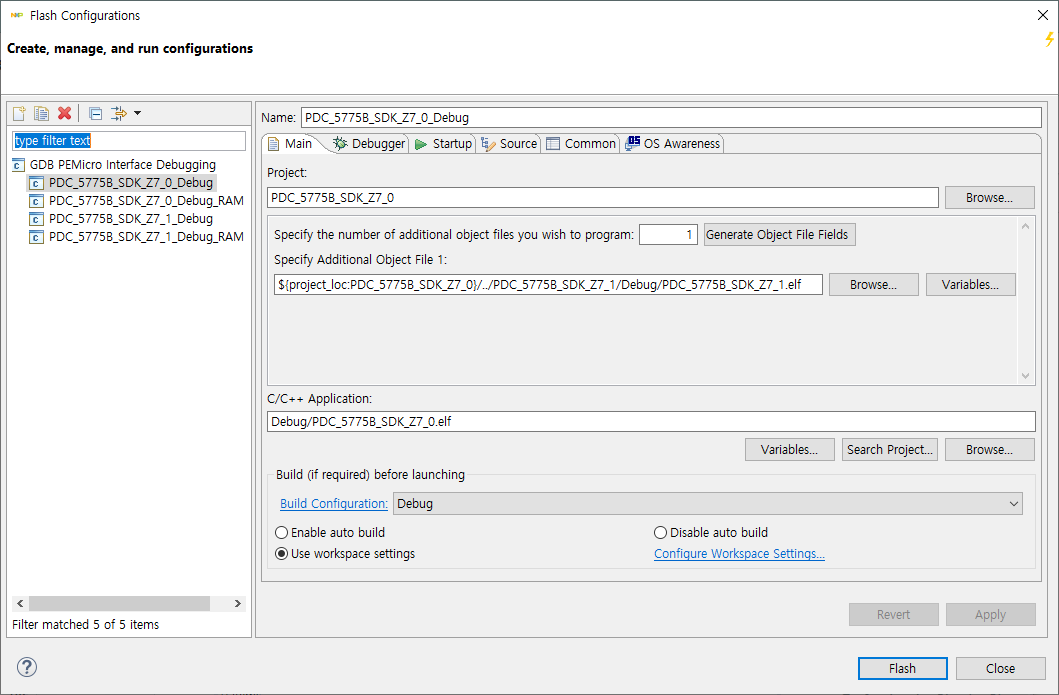Click the help question mark icon
1059x695 pixels.
point(26,667)
